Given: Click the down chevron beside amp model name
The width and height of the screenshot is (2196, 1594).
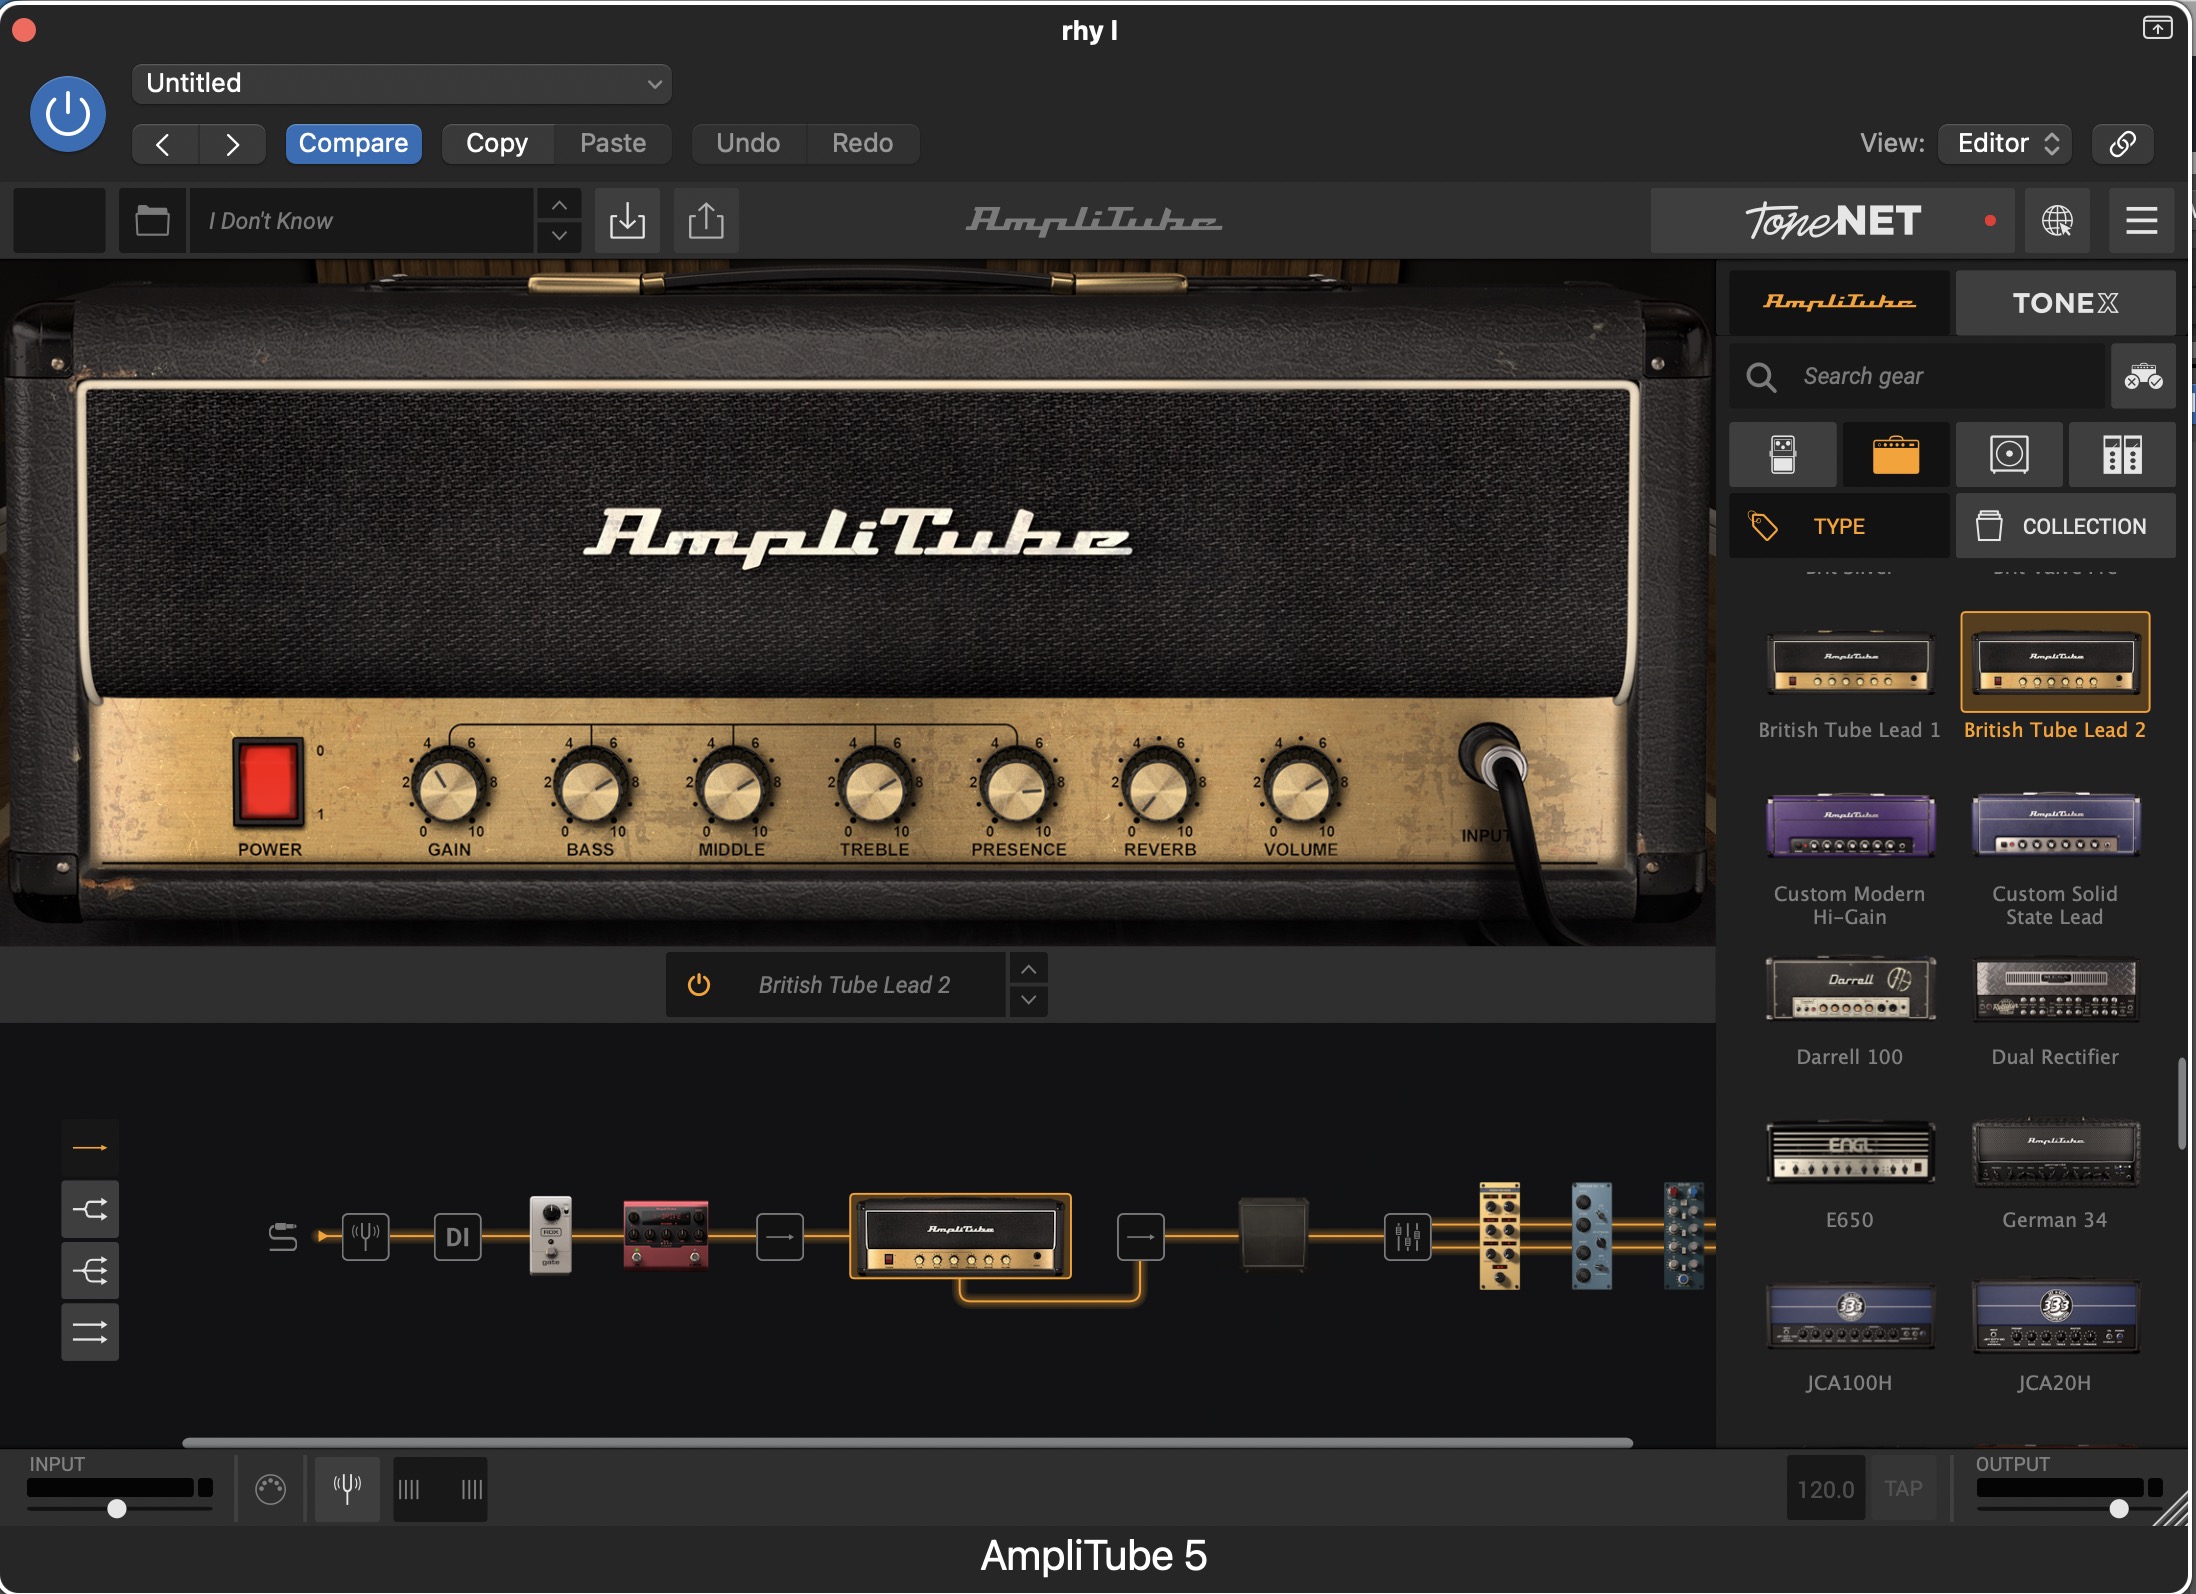Looking at the screenshot, I should [x=1029, y=1001].
